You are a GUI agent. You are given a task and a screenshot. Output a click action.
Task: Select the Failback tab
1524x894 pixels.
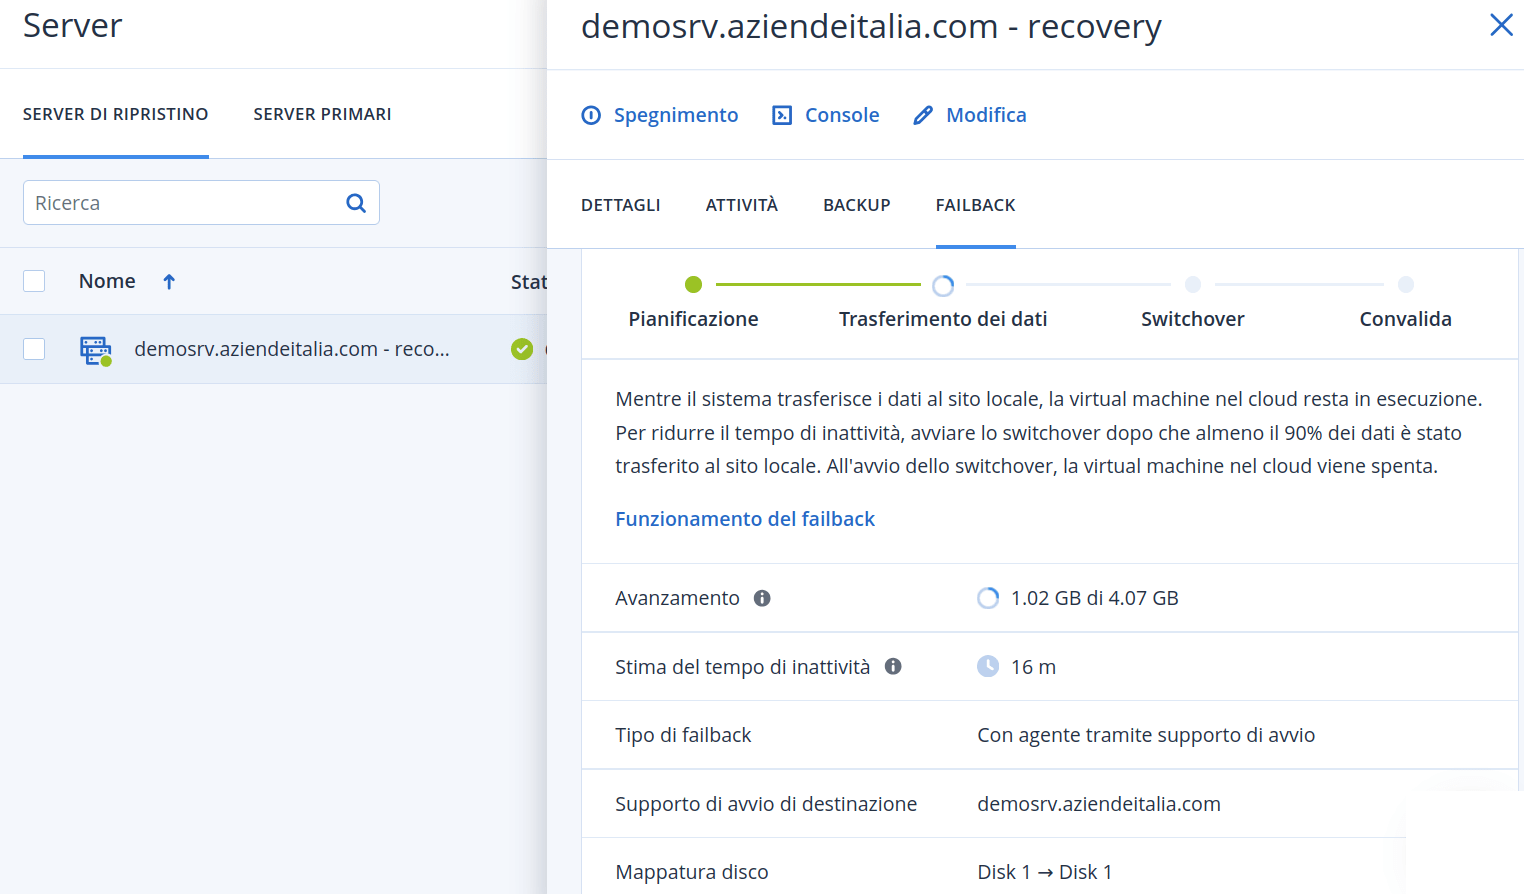976,205
